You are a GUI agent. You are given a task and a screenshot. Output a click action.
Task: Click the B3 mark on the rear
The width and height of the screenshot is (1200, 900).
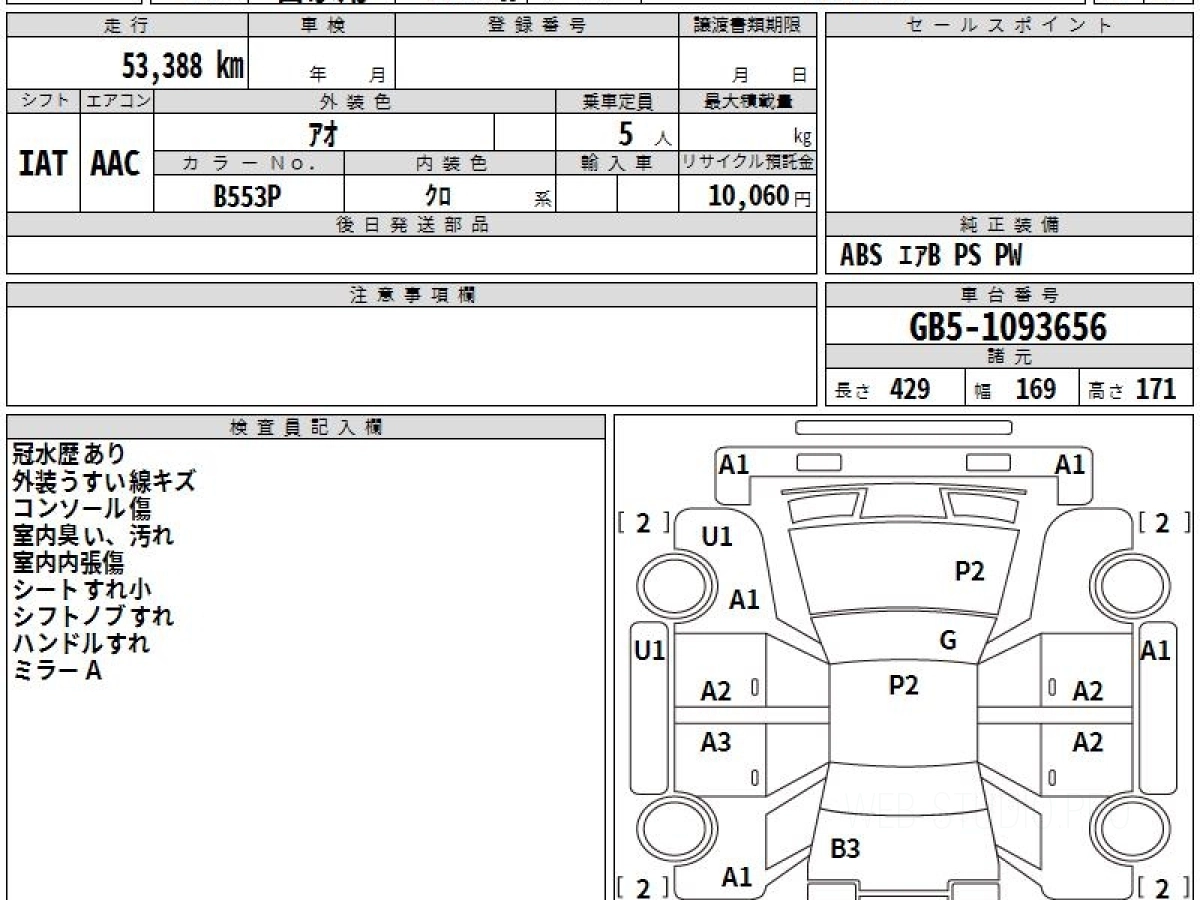pyautogui.click(x=845, y=849)
